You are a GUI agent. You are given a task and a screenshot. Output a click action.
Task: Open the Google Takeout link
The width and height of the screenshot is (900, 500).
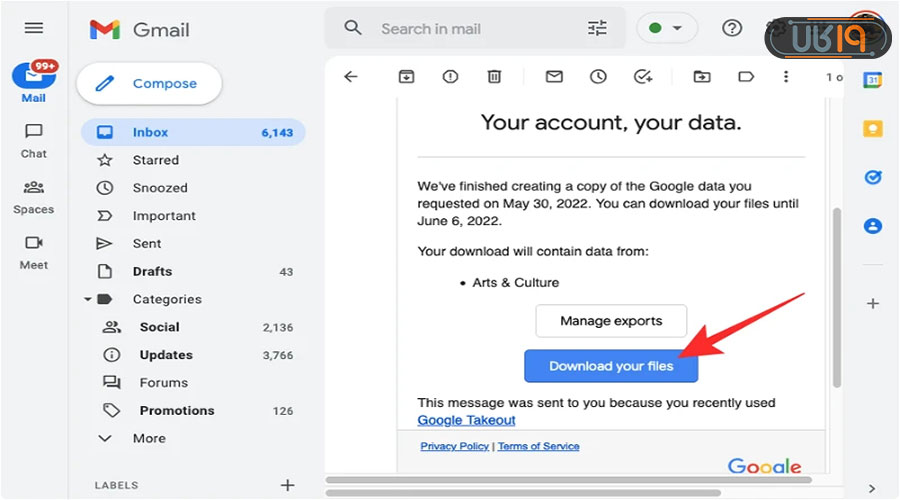coord(466,420)
